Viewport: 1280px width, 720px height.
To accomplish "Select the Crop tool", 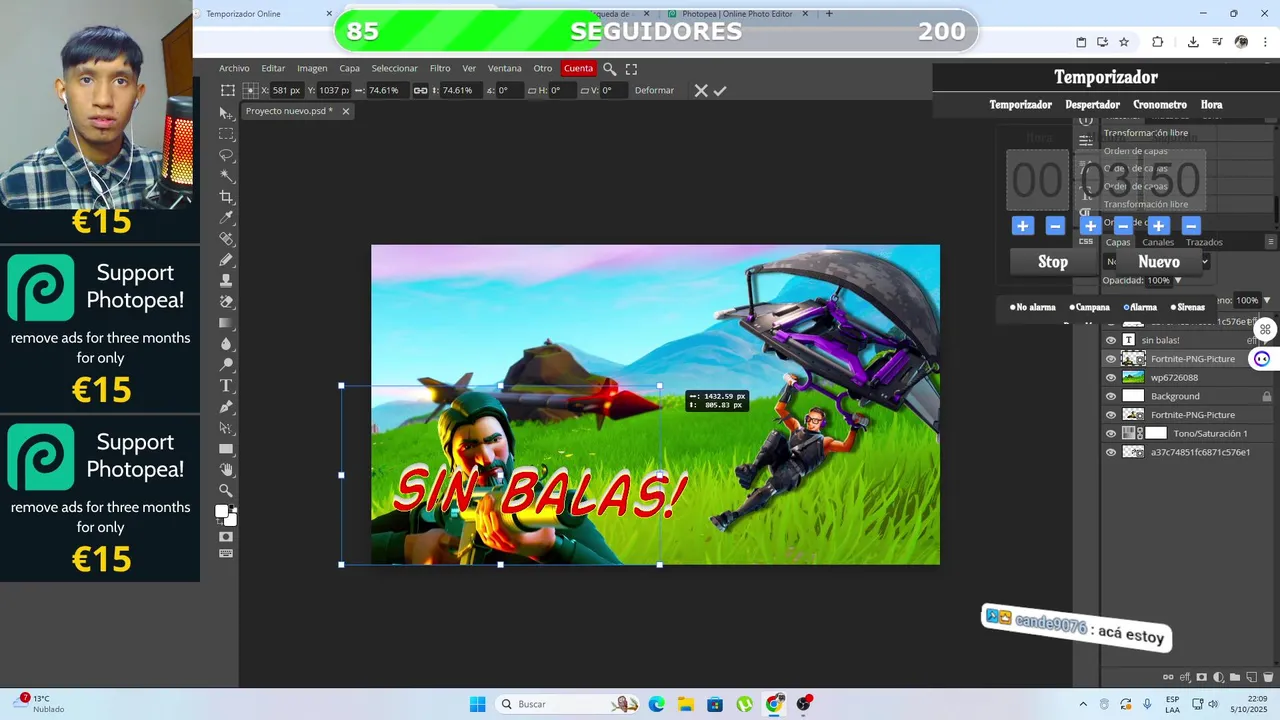I will click(227, 197).
